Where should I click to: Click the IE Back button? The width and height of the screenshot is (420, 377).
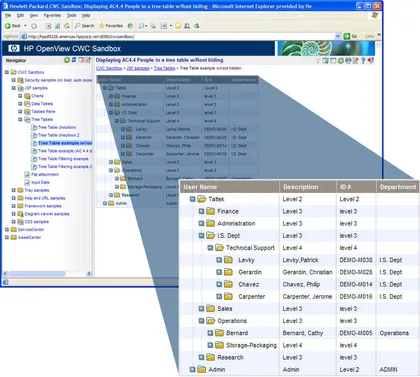(x=13, y=26)
